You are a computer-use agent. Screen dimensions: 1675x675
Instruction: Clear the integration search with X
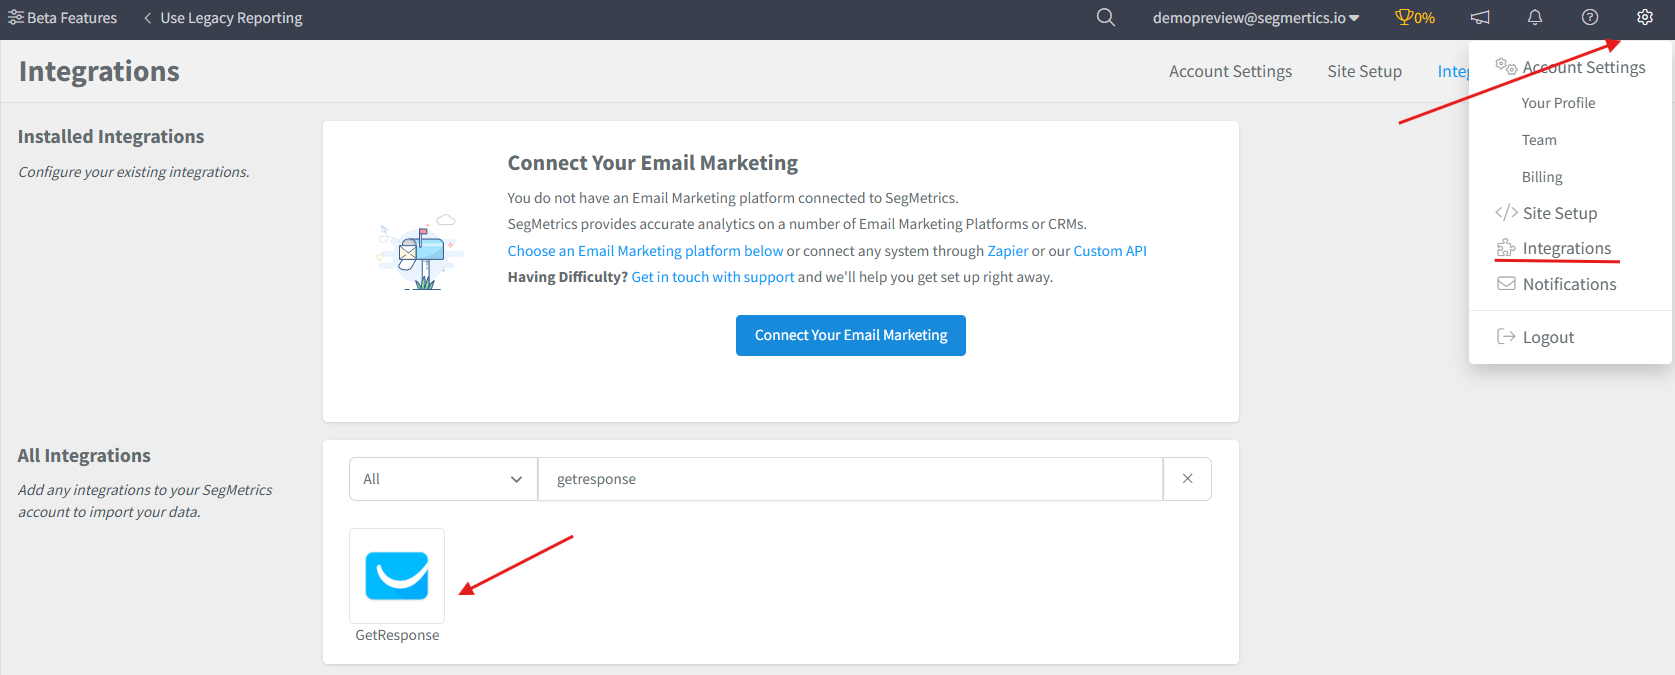1187,479
